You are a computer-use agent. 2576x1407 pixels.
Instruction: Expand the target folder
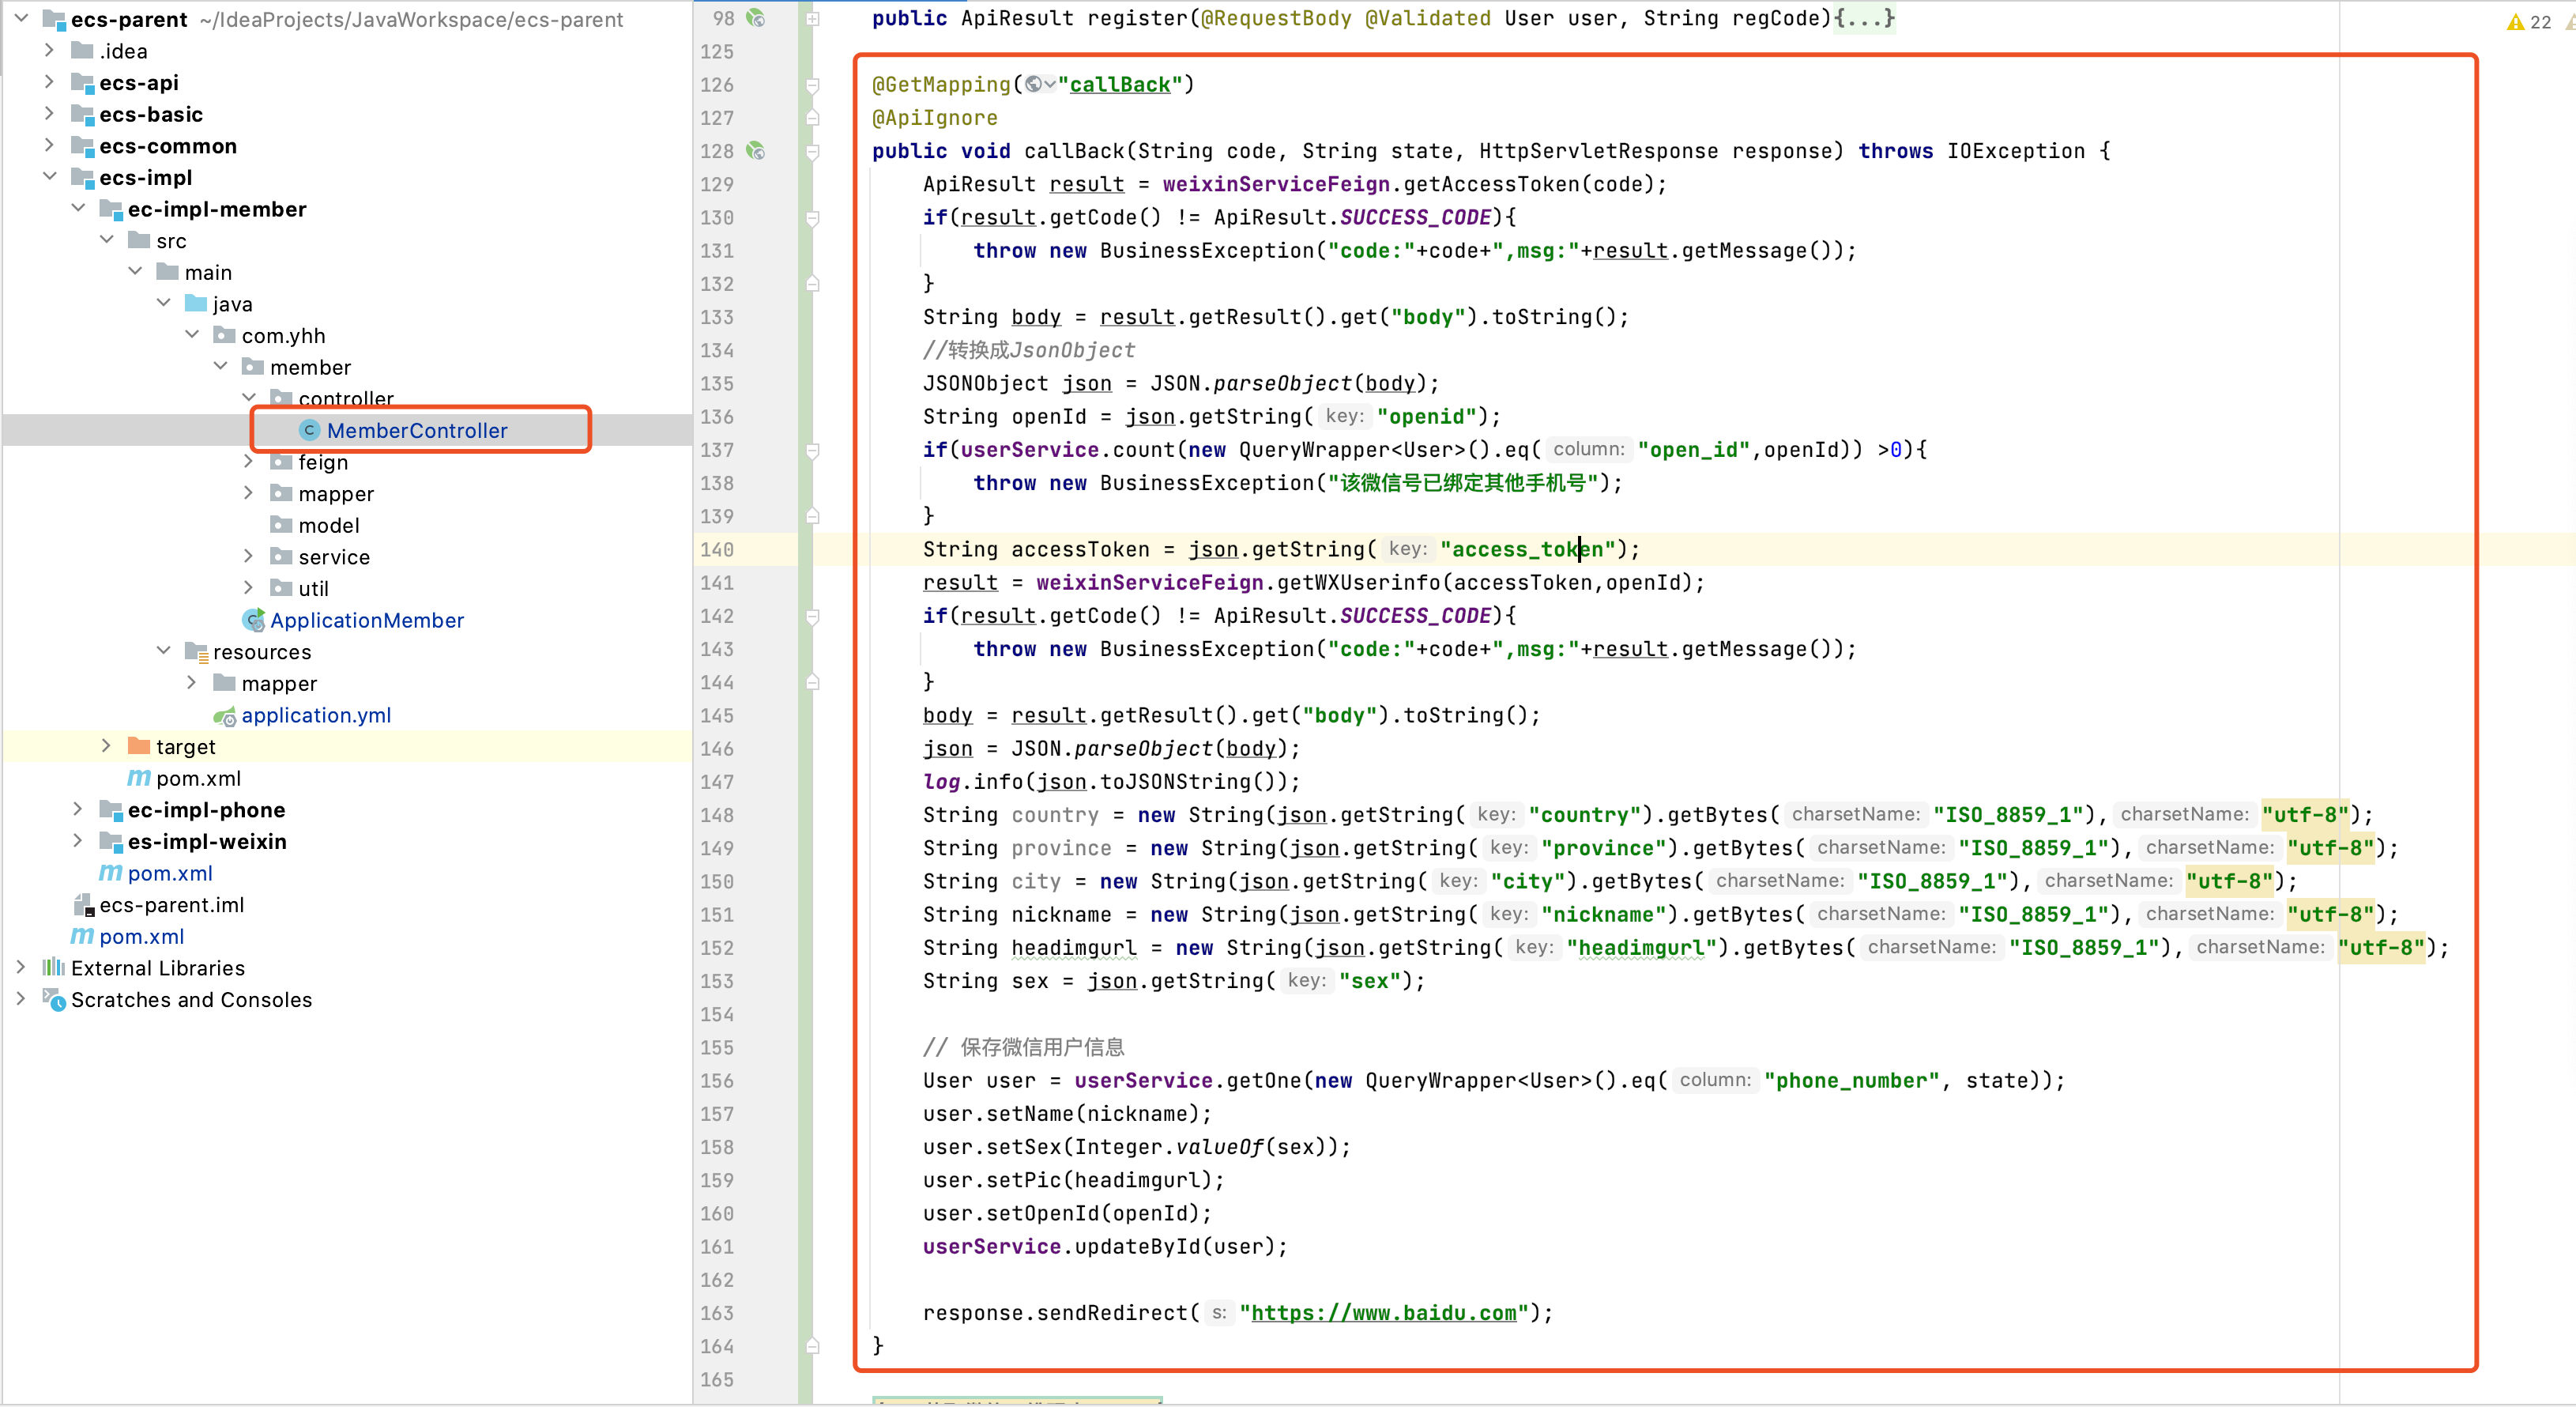106,746
